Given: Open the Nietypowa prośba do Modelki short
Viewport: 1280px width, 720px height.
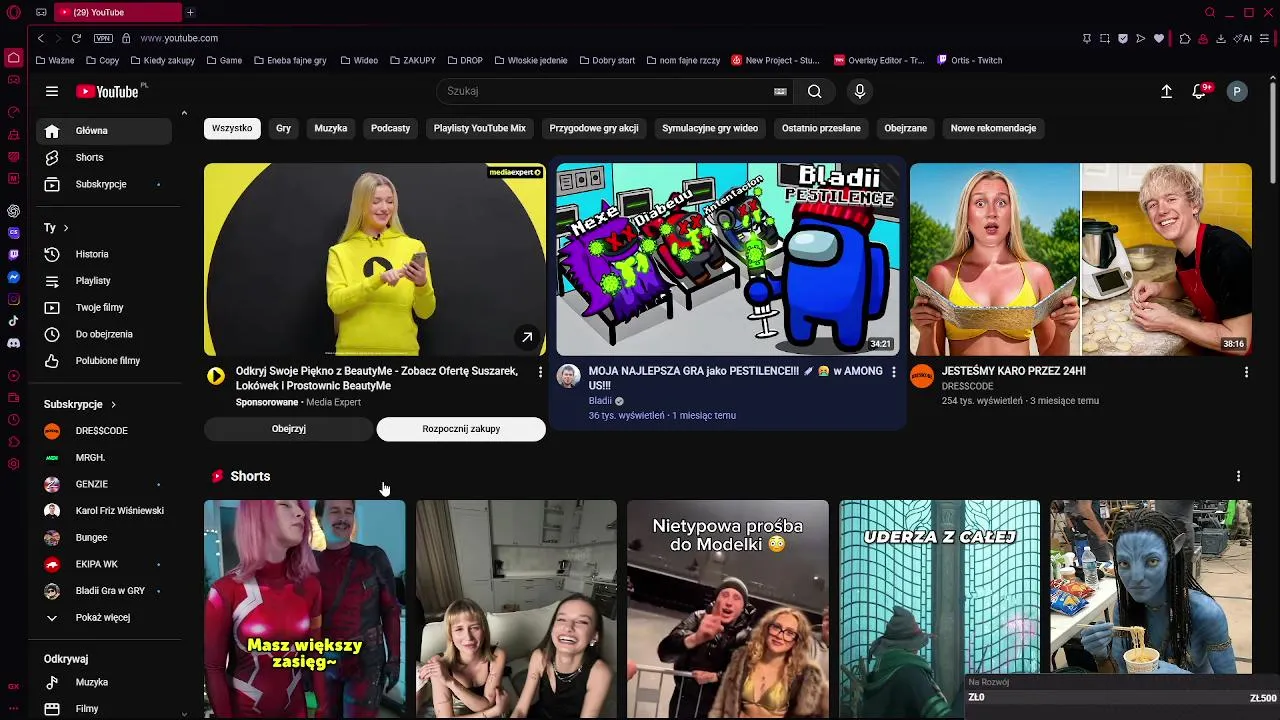Looking at the screenshot, I should pyautogui.click(x=728, y=608).
